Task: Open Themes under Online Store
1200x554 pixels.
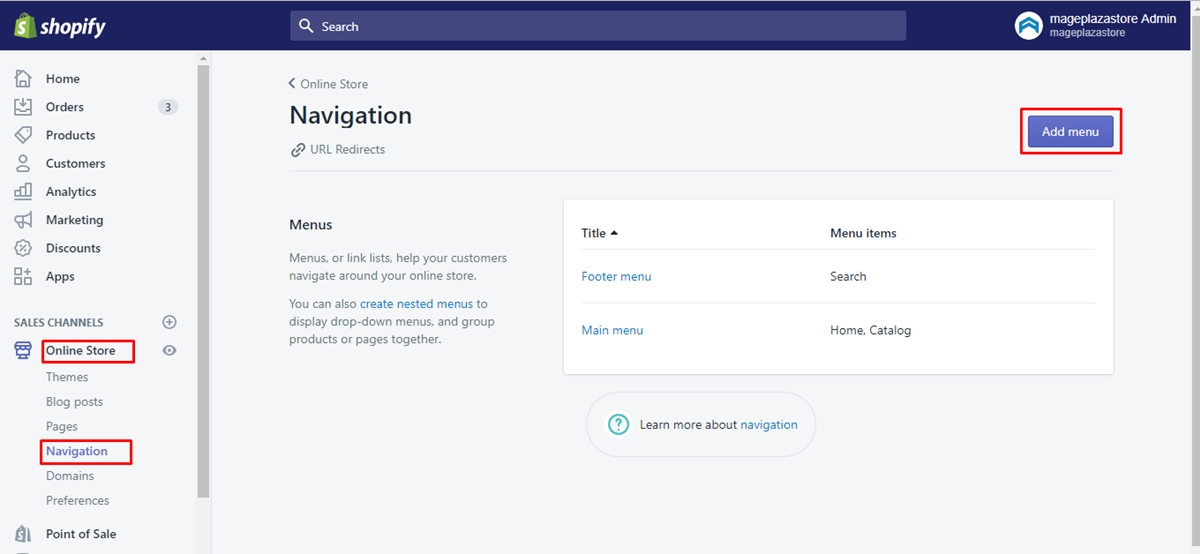Action: pos(67,377)
